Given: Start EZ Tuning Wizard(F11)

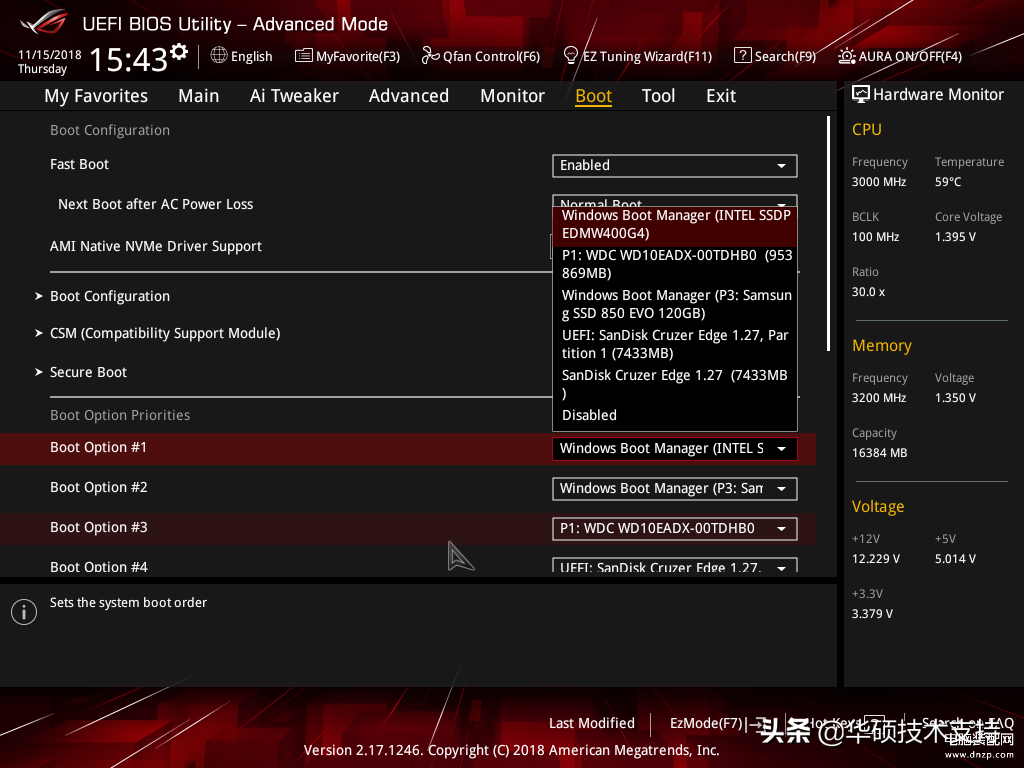Looking at the screenshot, I should [637, 56].
